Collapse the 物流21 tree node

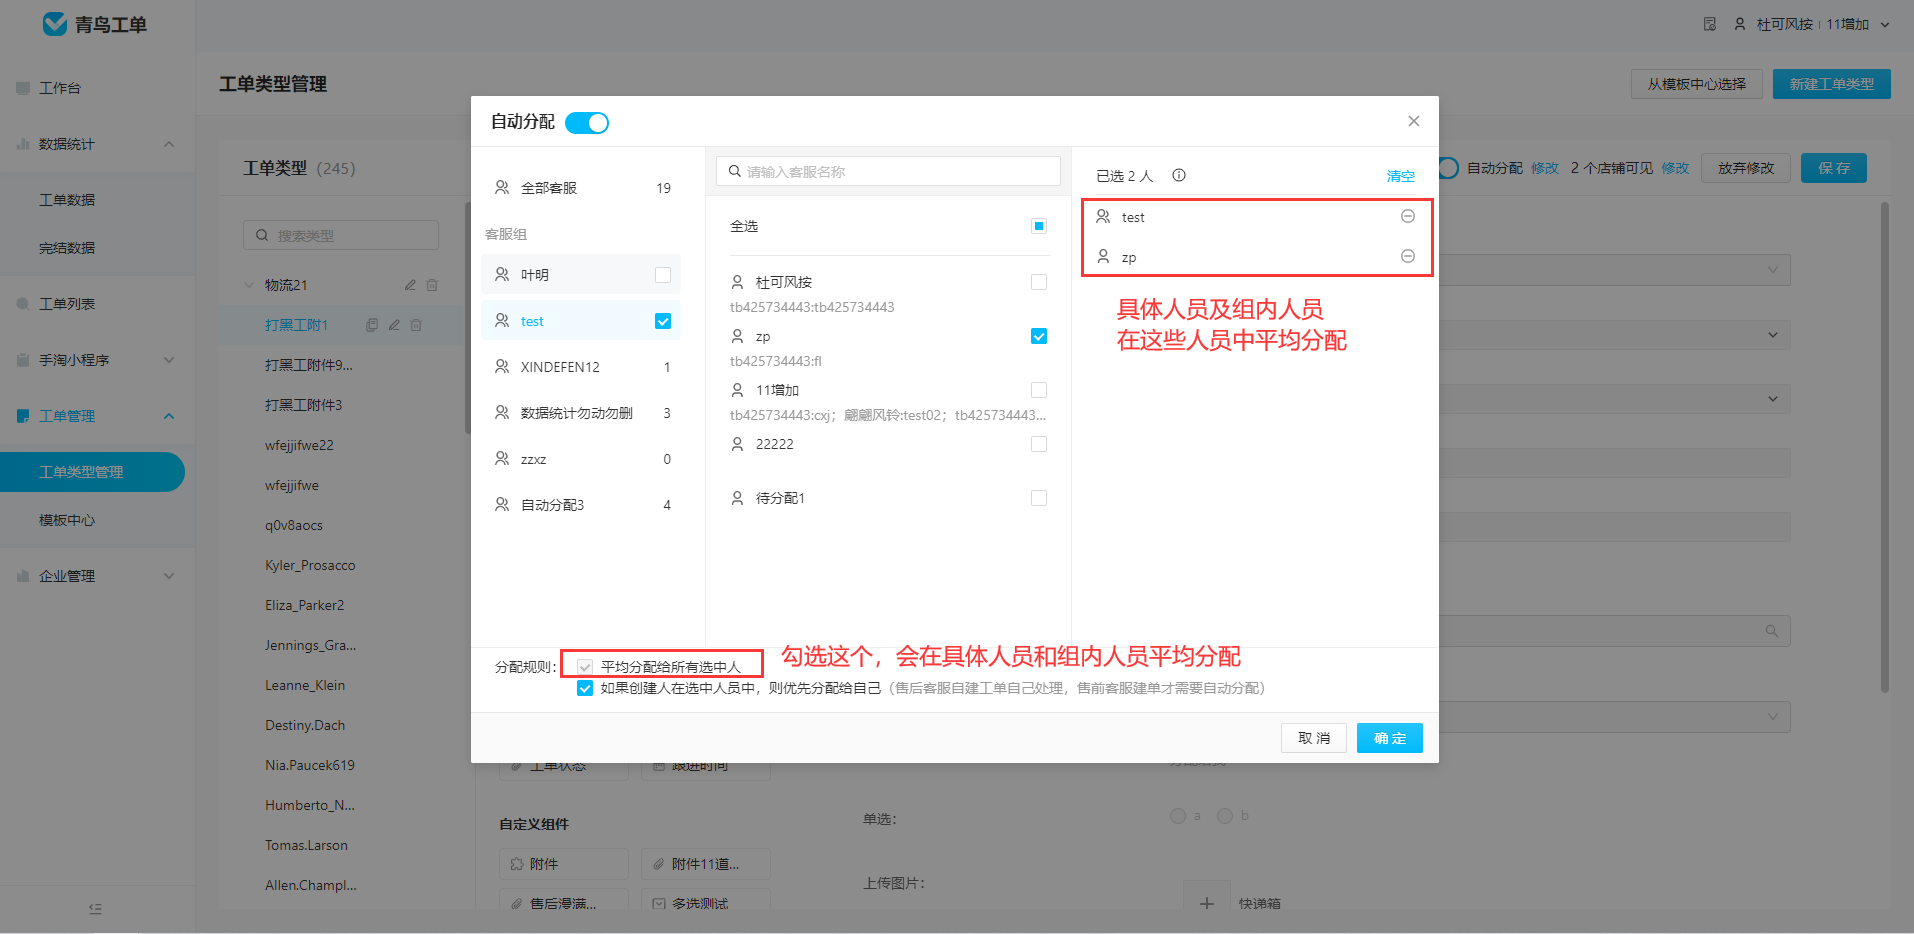point(249,285)
